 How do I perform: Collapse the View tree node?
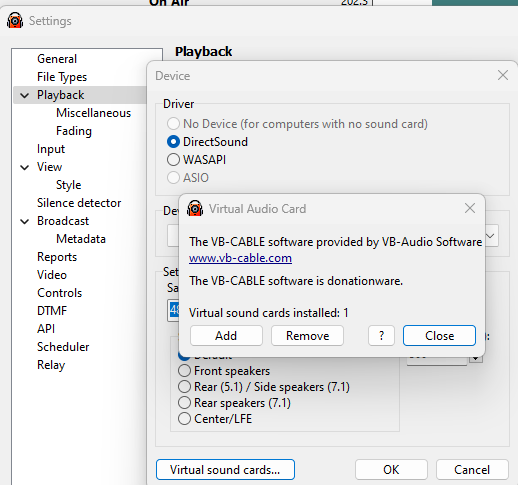pos(25,167)
